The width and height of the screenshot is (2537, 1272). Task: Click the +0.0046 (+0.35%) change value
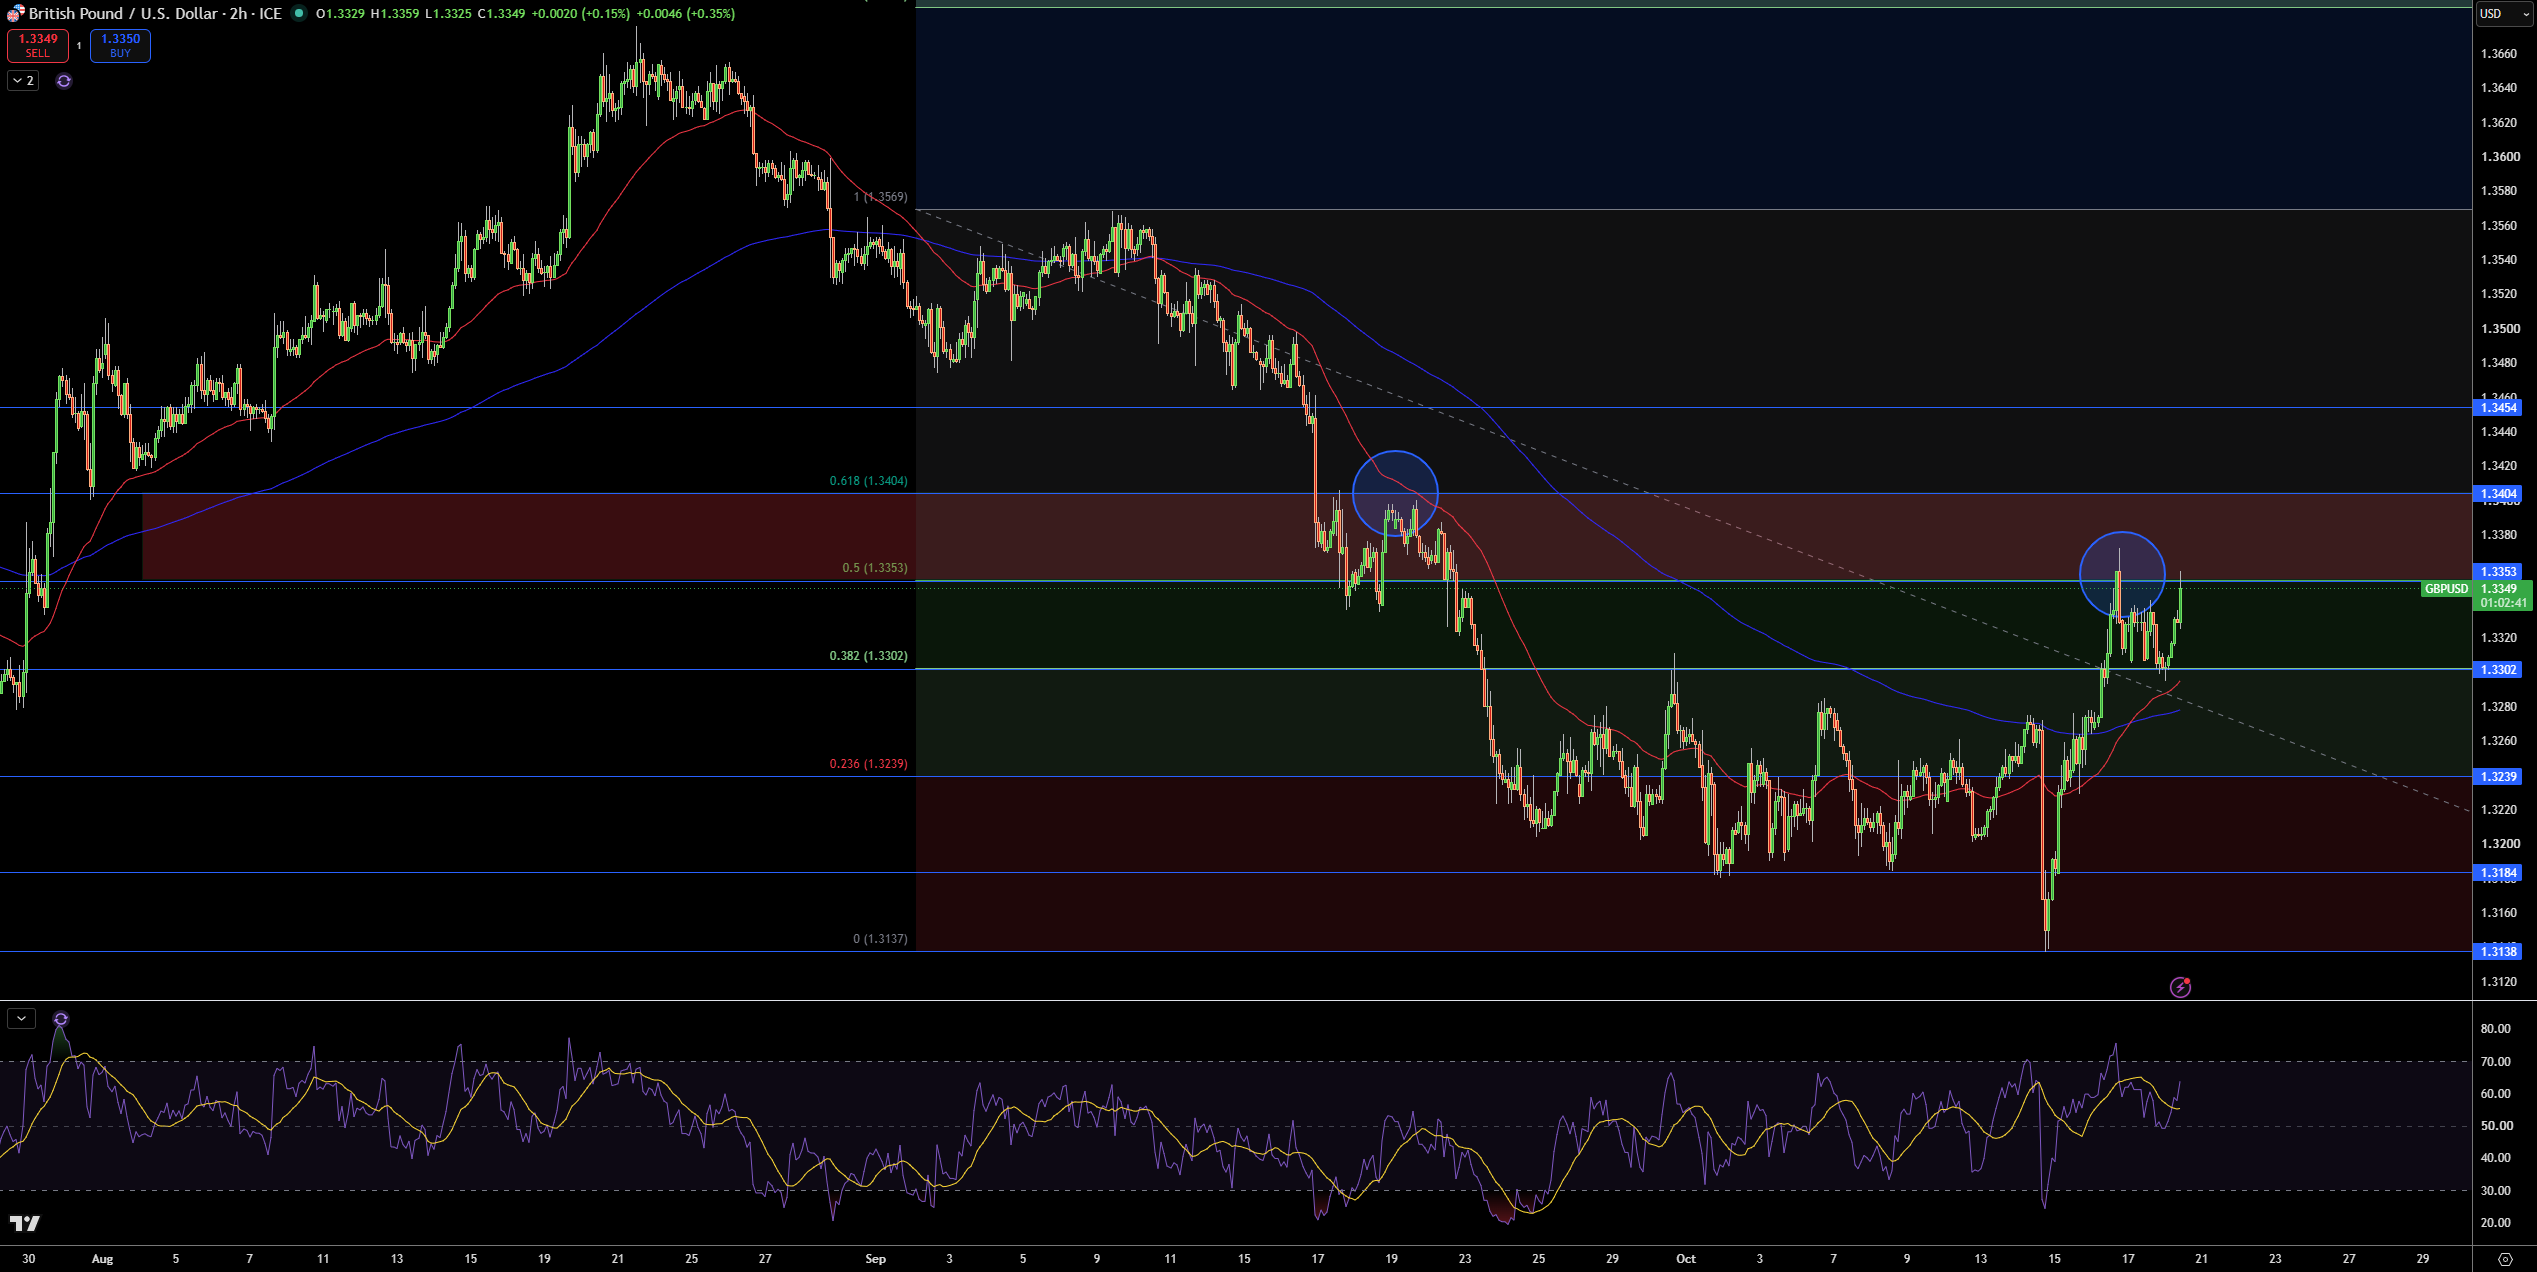pos(686,13)
